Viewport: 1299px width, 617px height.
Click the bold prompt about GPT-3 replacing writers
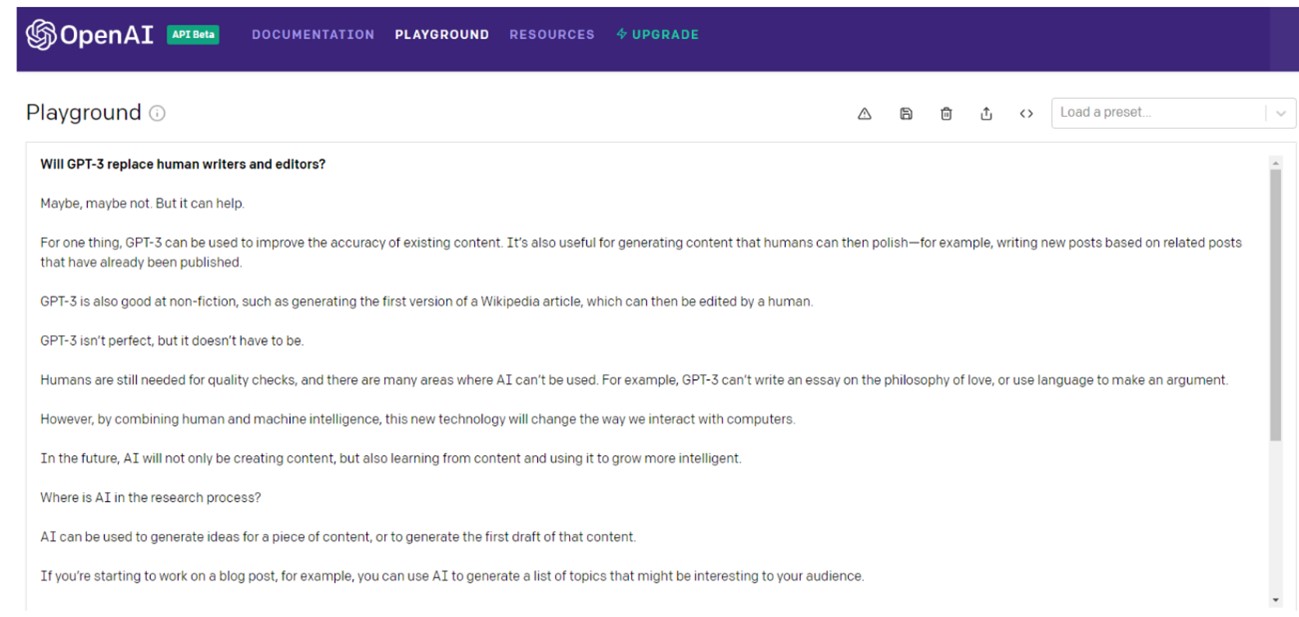(x=183, y=164)
